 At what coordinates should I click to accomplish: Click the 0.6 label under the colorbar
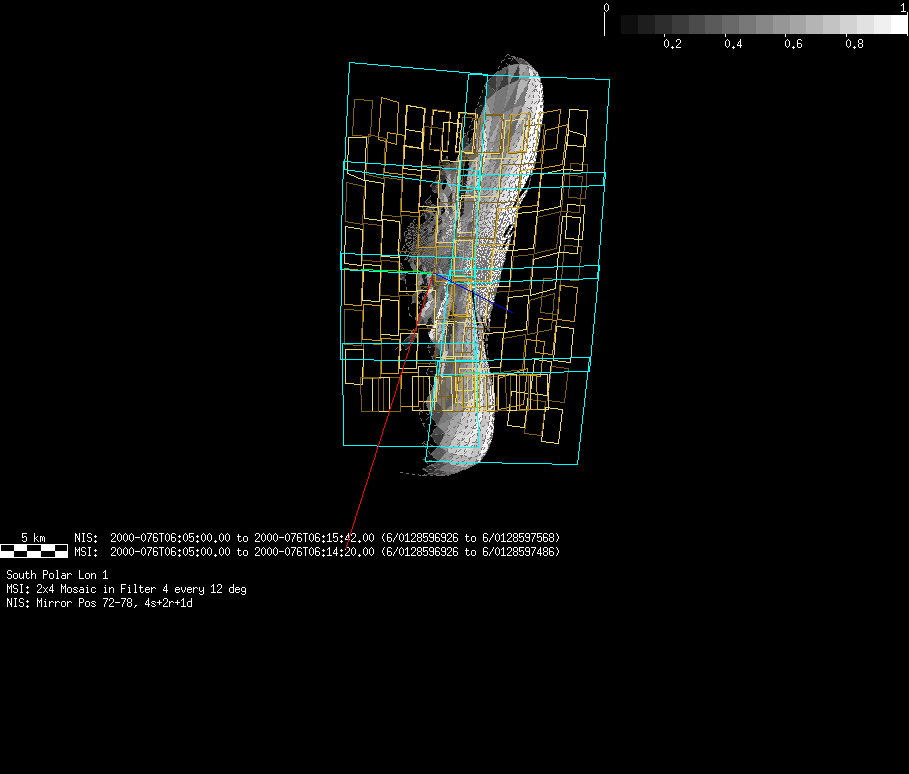pos(794,44)
